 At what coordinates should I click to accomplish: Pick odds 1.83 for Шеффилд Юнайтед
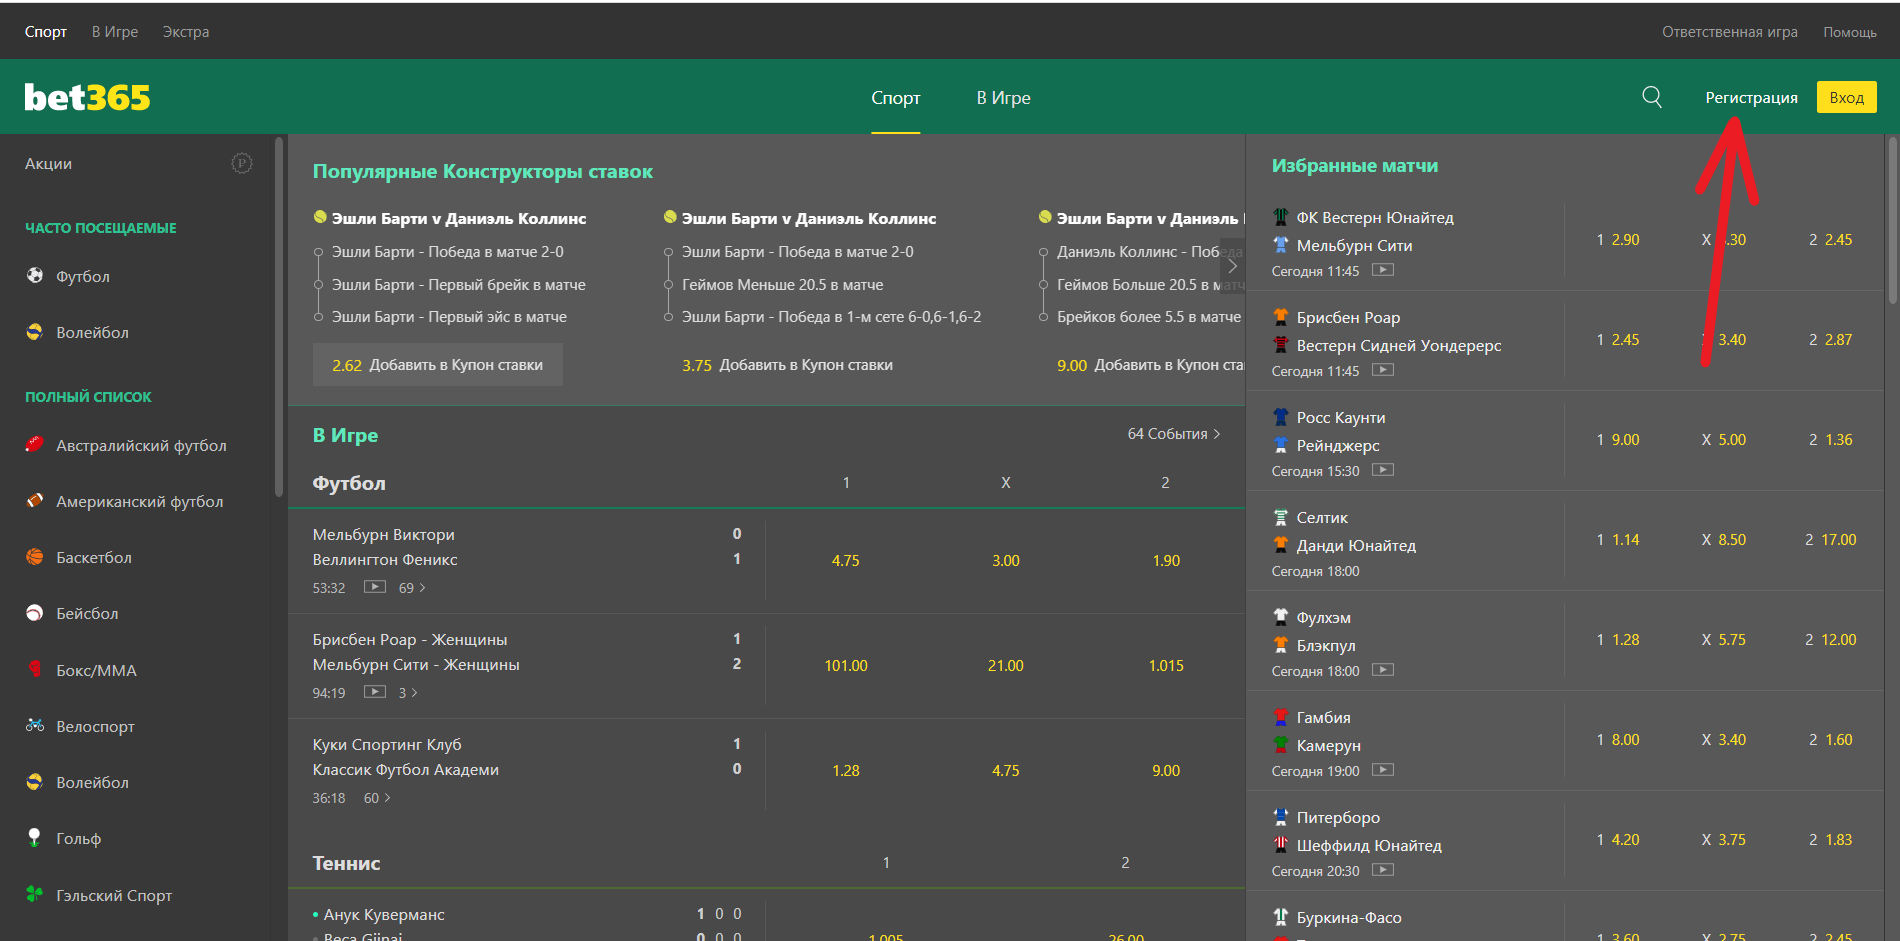1830,840
